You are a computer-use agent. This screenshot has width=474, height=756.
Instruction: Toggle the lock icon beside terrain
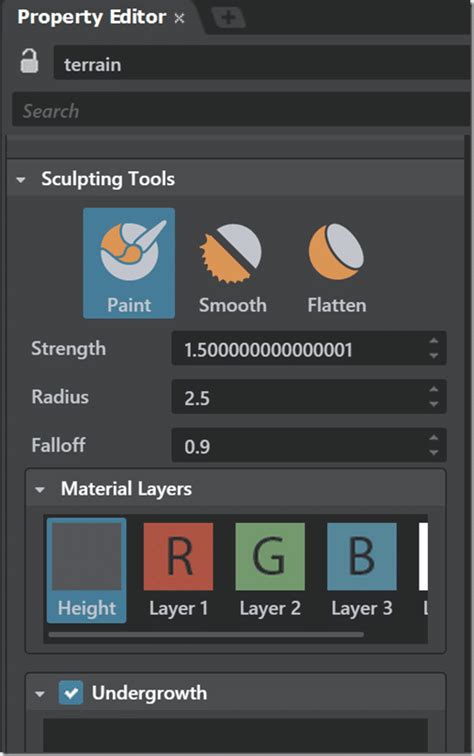[29, 62]
